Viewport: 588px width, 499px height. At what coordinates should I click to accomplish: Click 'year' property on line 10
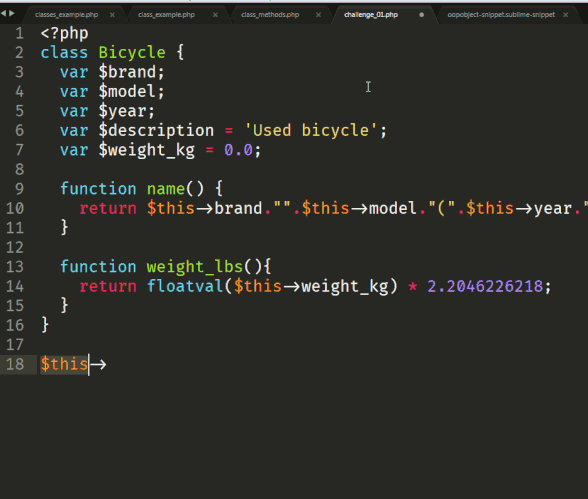coord(553,209)
